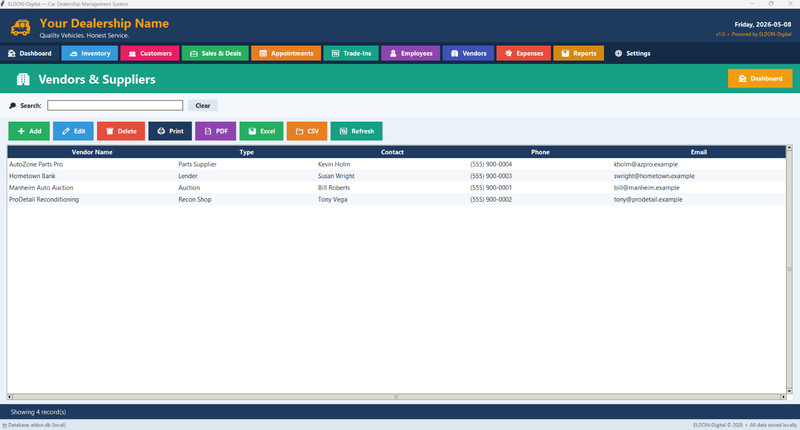Viewport: 800px width, 430px height.
Task: Sort by Vendor Name column header
Action: [92, 152]
